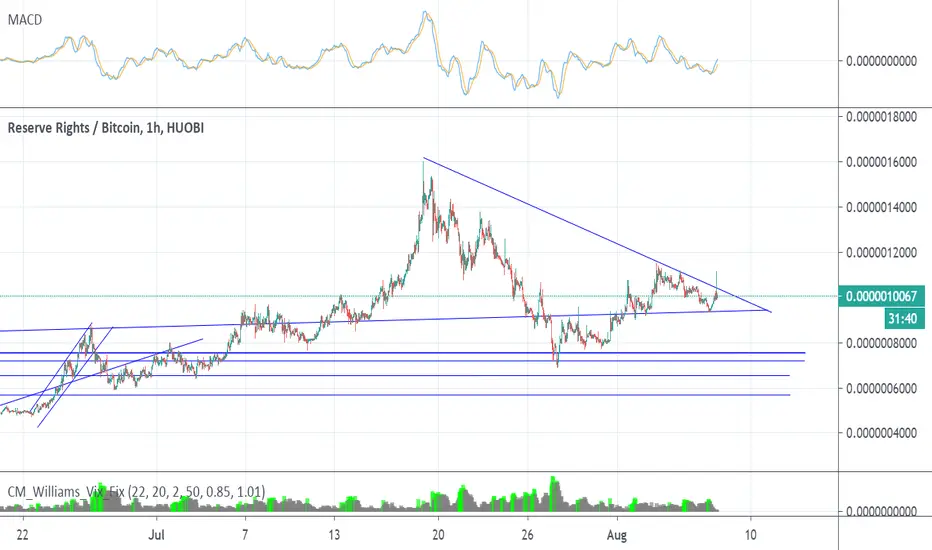Select the date label 22 on time axis
The height and width of the screenshot is (550, 932).
23,535
